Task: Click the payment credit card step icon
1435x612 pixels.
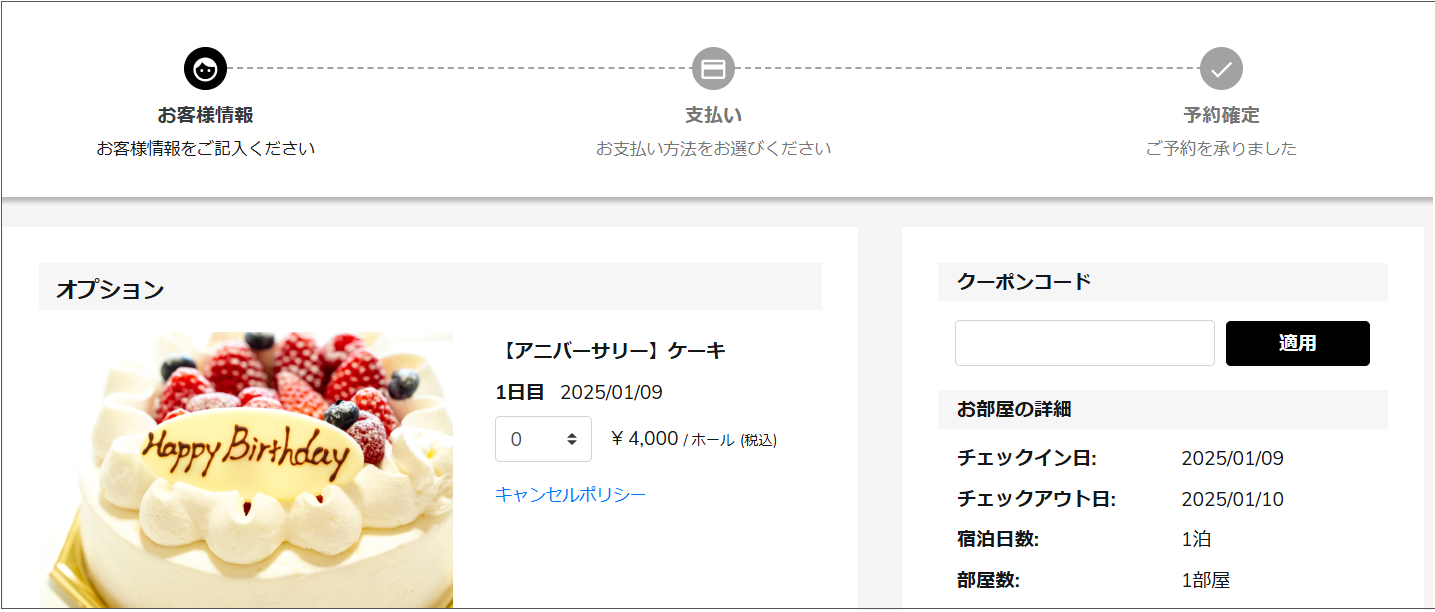Action: (x=713, y=69)
